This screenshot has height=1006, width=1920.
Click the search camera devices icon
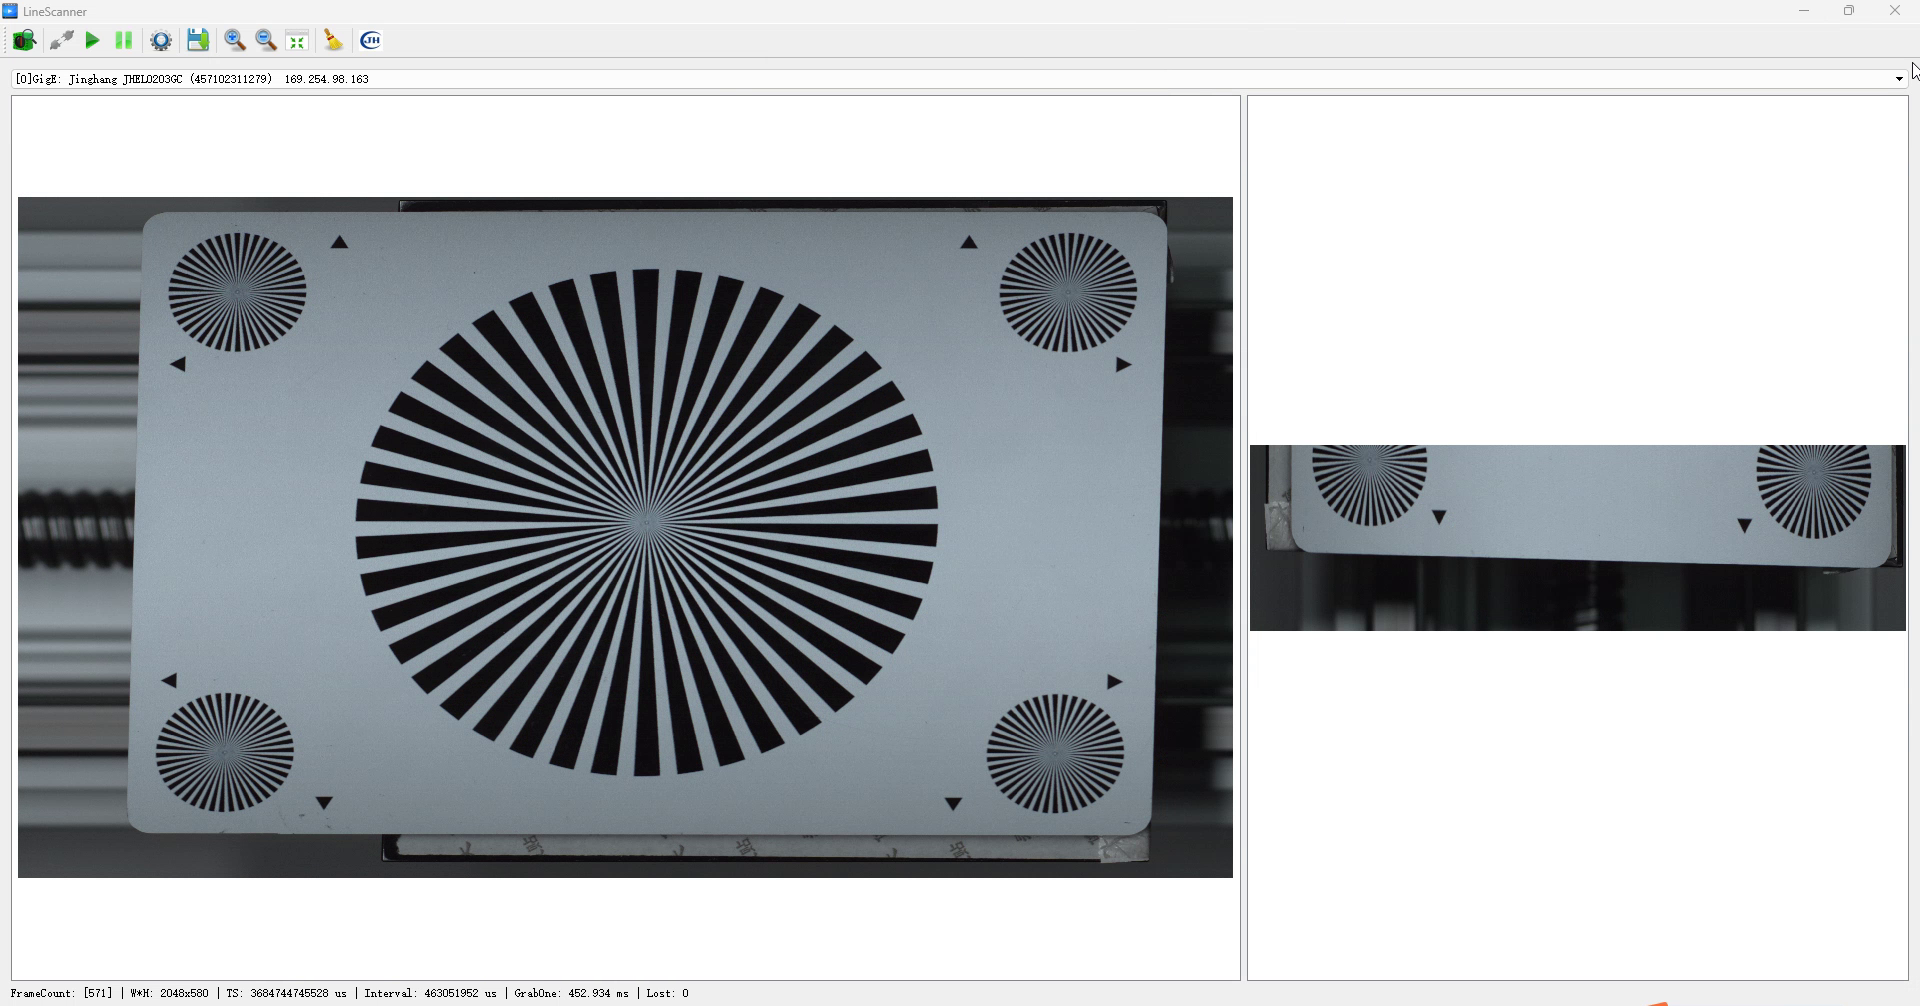coord(24,40)
